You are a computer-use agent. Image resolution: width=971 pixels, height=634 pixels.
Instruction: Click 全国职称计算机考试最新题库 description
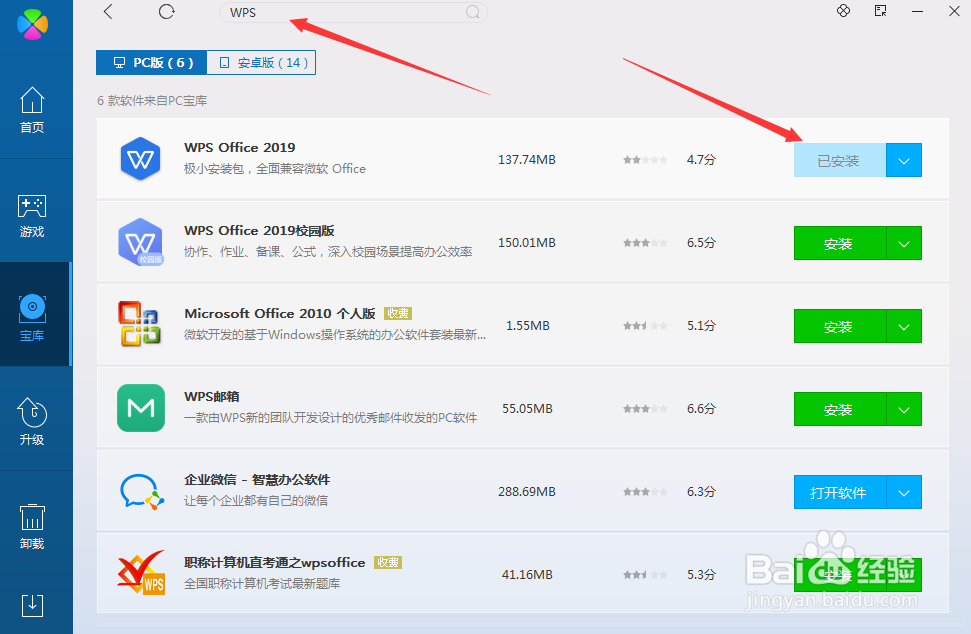(262, 583)
